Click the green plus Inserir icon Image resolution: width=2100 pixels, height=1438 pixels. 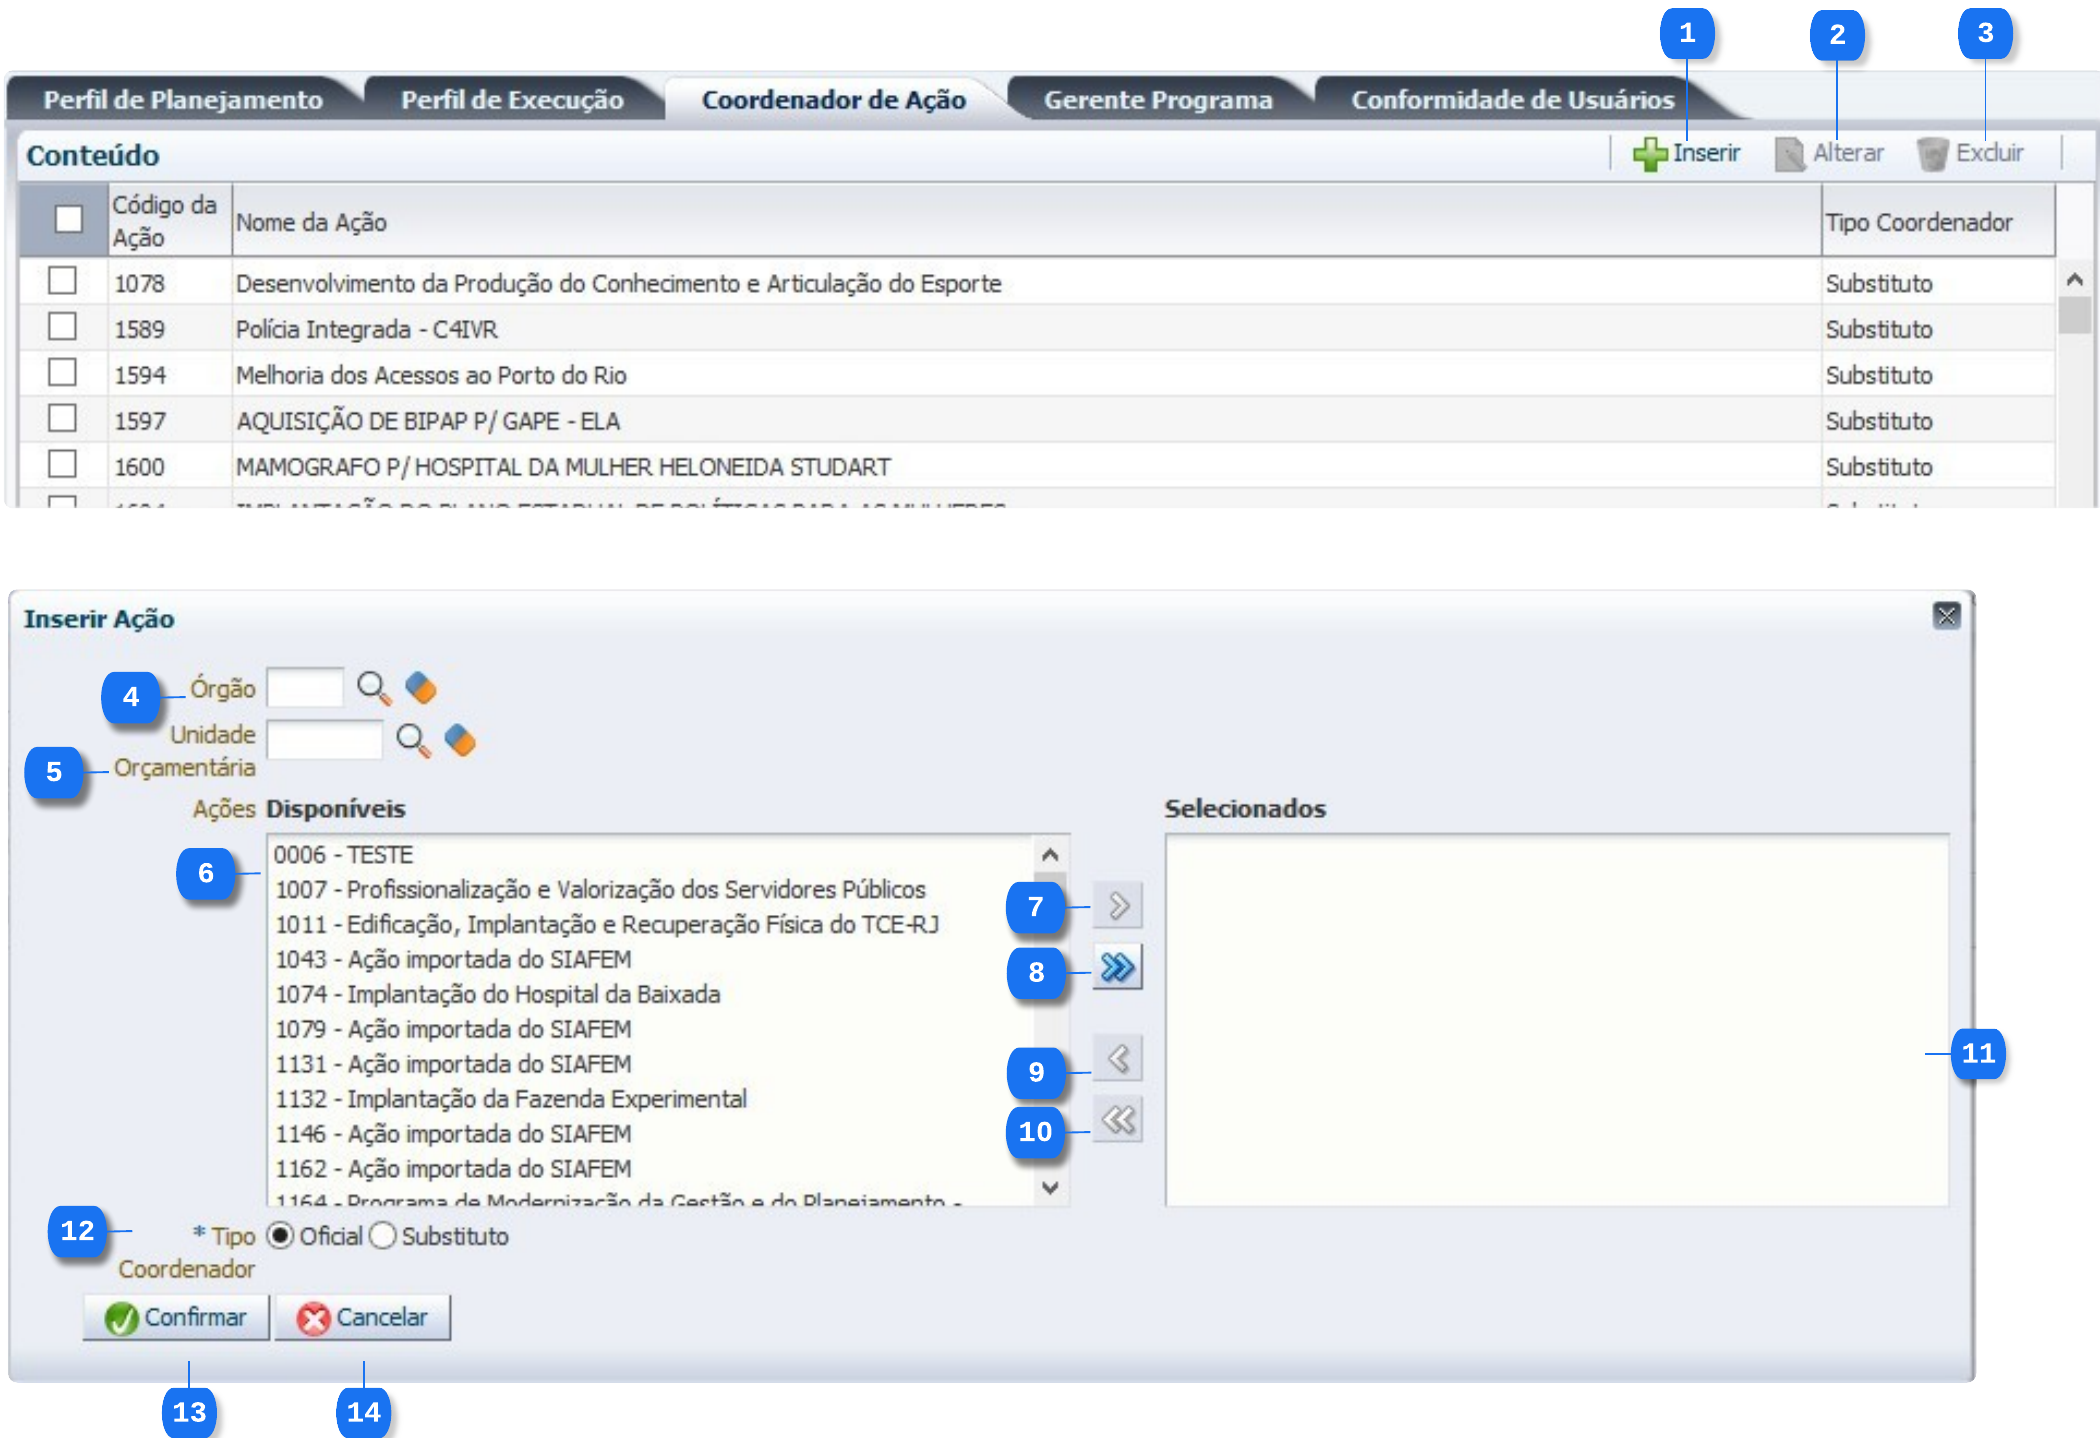1649,154
